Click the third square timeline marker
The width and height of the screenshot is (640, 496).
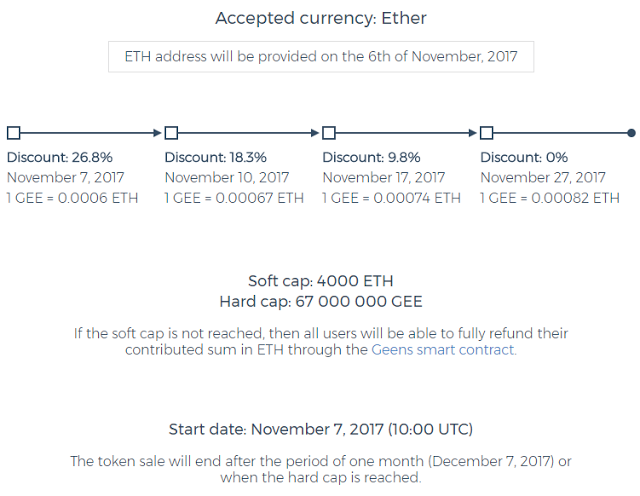[329, 132]
